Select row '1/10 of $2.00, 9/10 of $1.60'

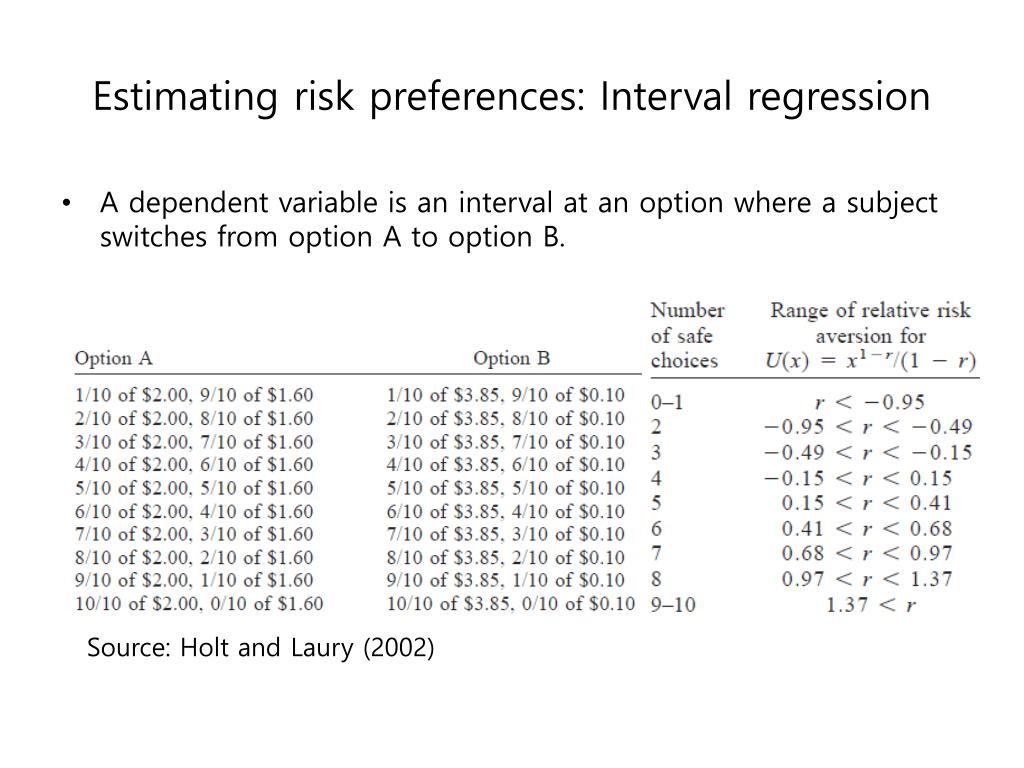[194, 395]
